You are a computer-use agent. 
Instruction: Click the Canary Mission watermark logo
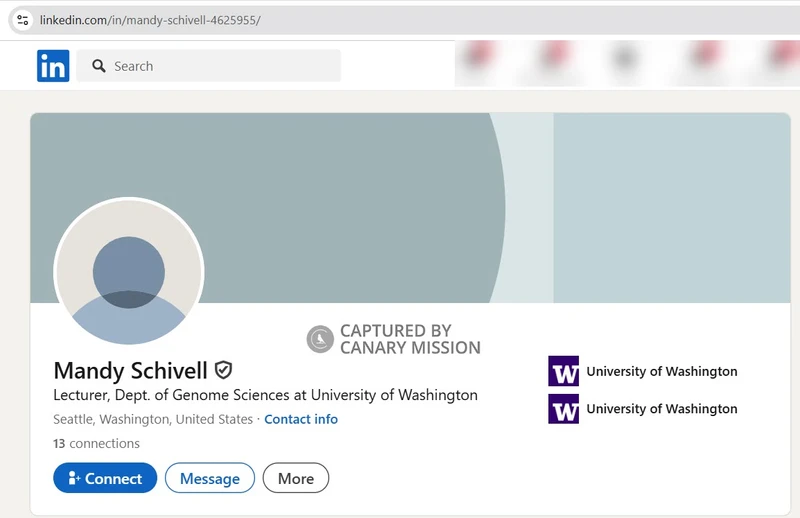click(x=320, y=339)
